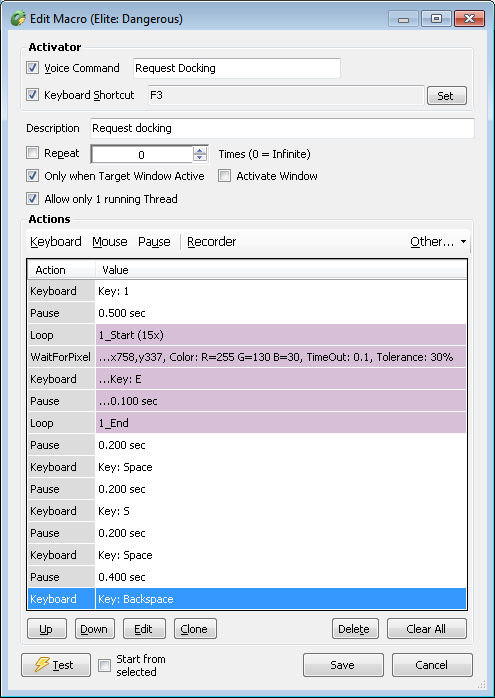Viewport: 495px width, 698px height.
Task: Click the lightning Test button
Action: point(56,665)
